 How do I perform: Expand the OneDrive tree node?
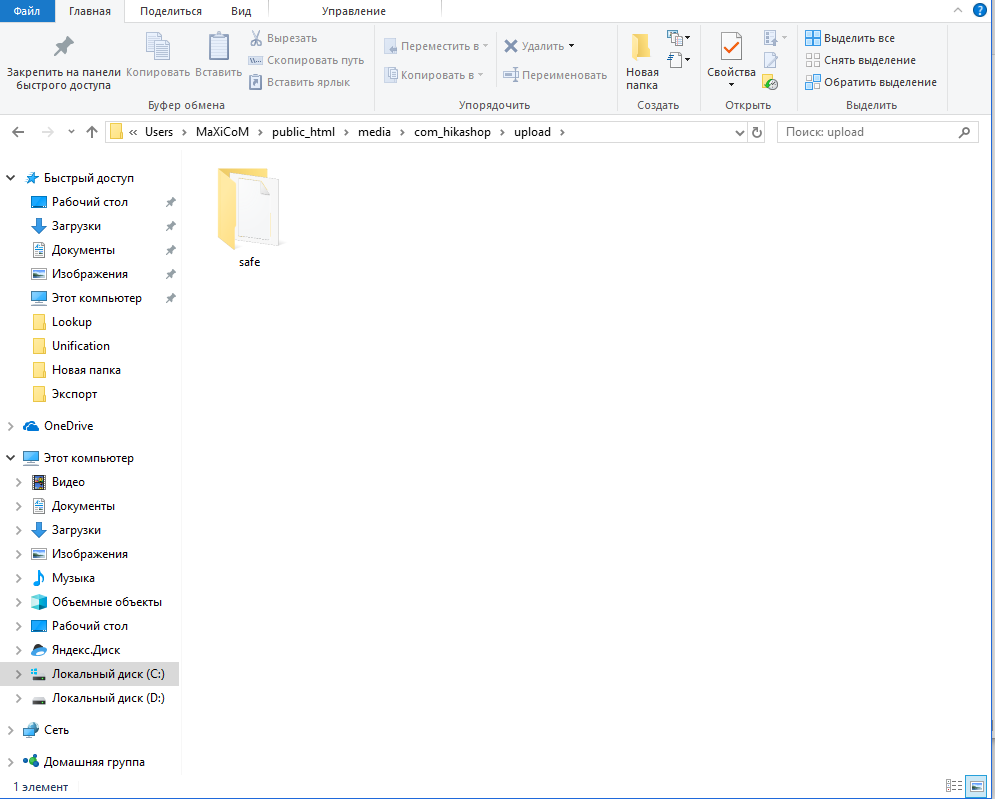[11, 426]
